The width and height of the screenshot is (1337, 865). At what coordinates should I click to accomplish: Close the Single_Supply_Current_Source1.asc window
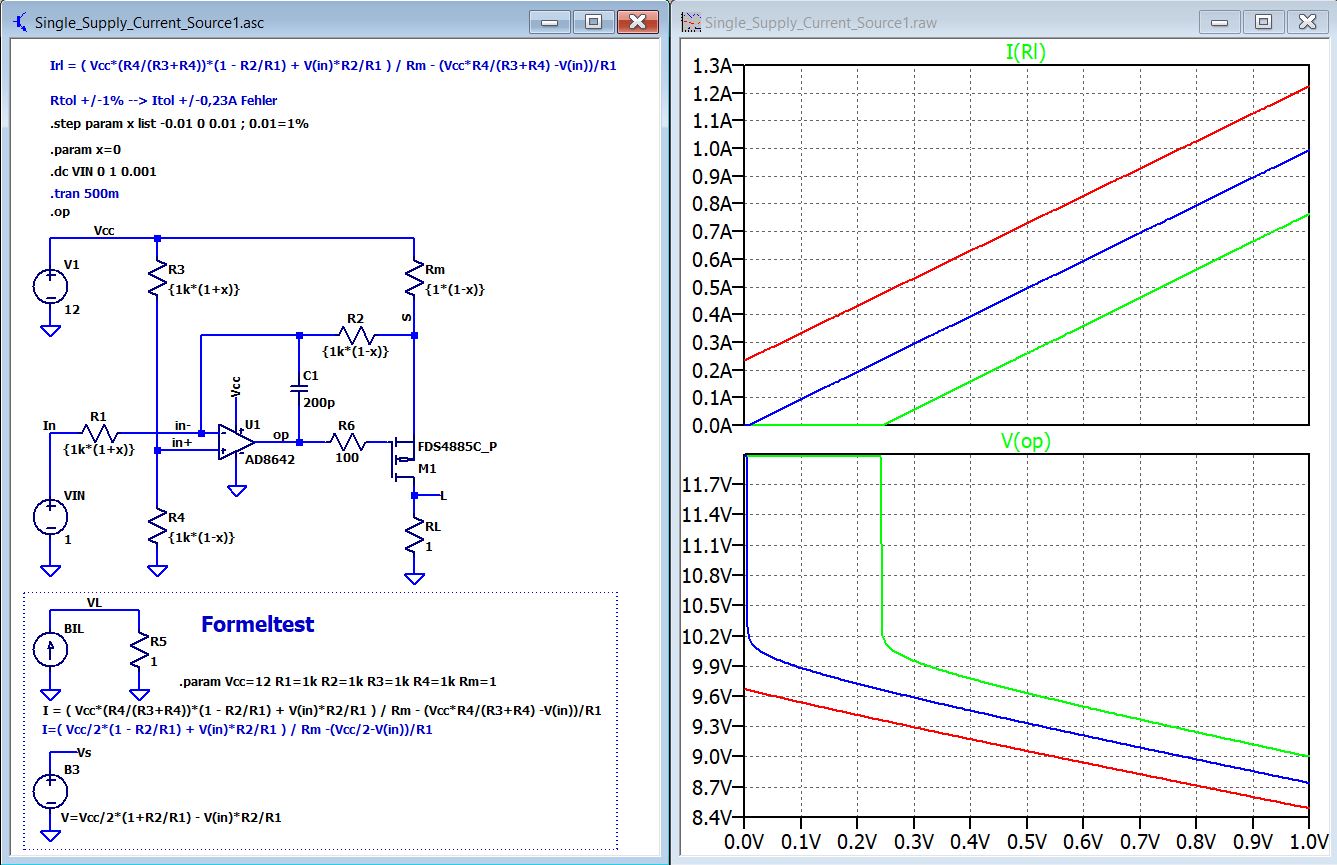pyautogui.click(x=637, y=21)
